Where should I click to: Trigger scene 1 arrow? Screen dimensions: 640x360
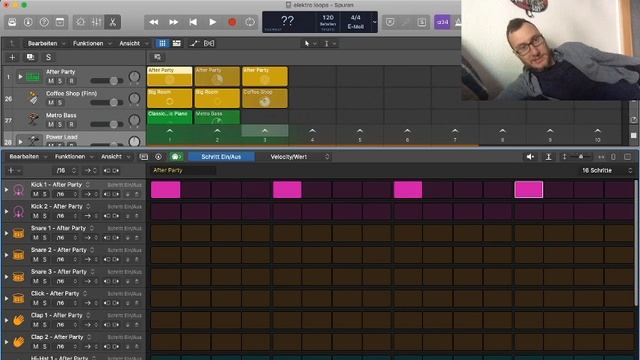[x=170, y=131]
